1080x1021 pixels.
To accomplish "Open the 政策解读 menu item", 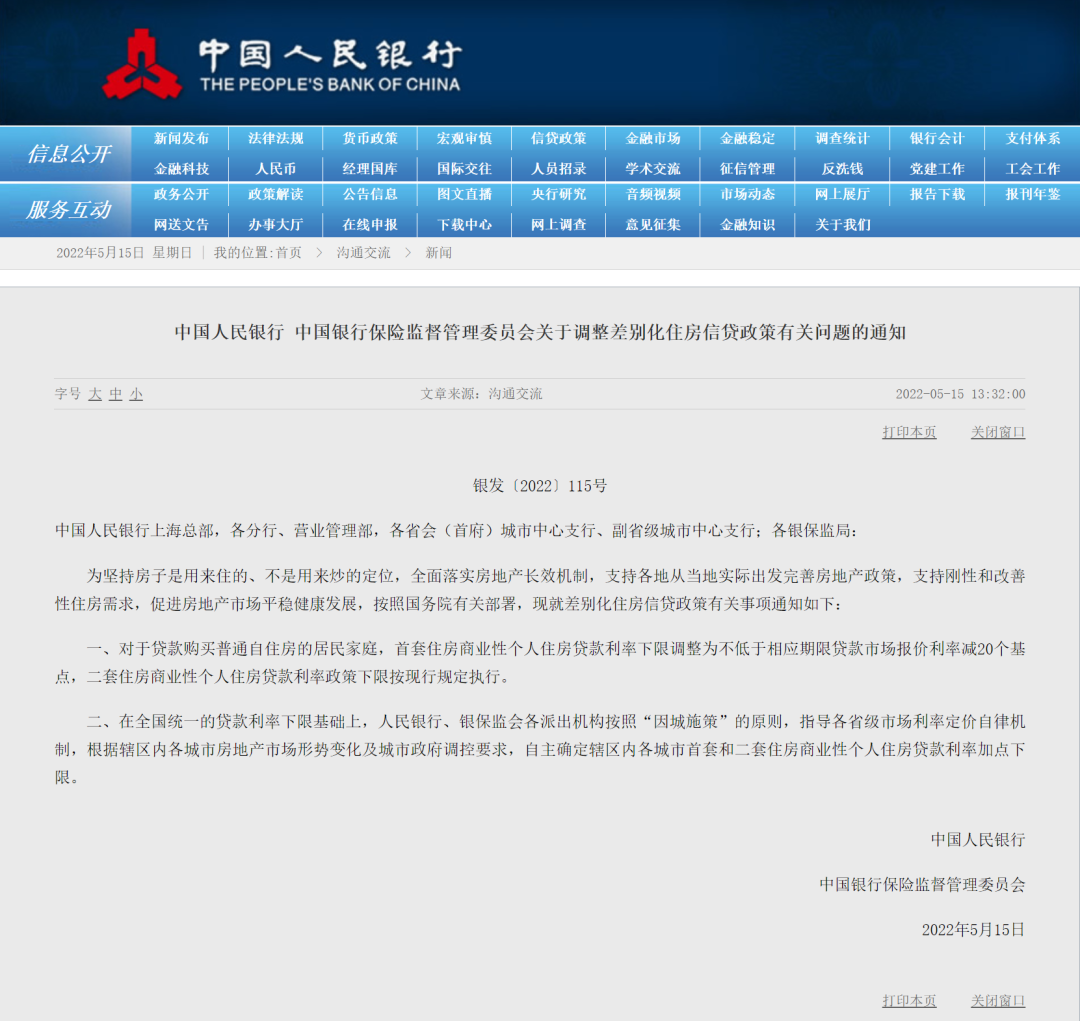I will point(276,194).
